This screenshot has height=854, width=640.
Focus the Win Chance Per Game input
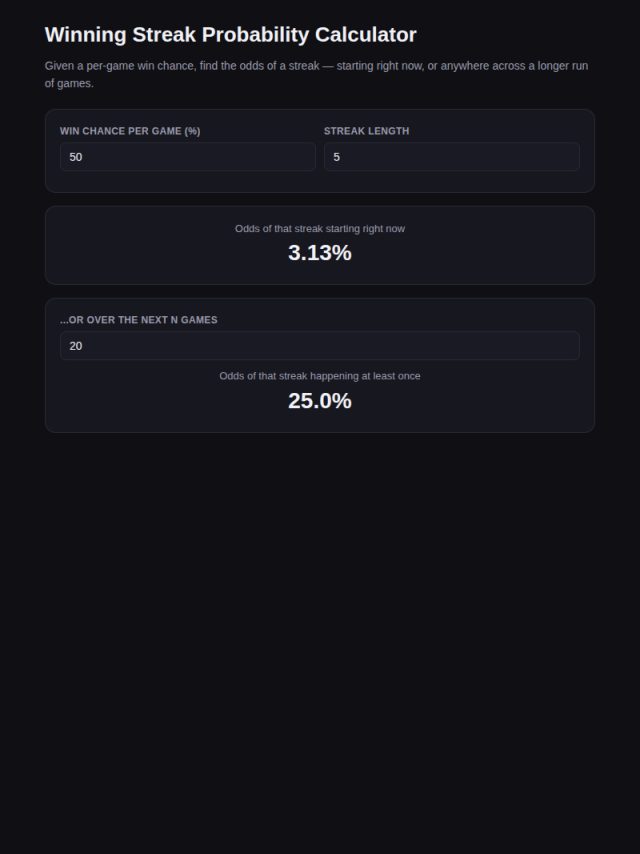click(x=187, y=157)
